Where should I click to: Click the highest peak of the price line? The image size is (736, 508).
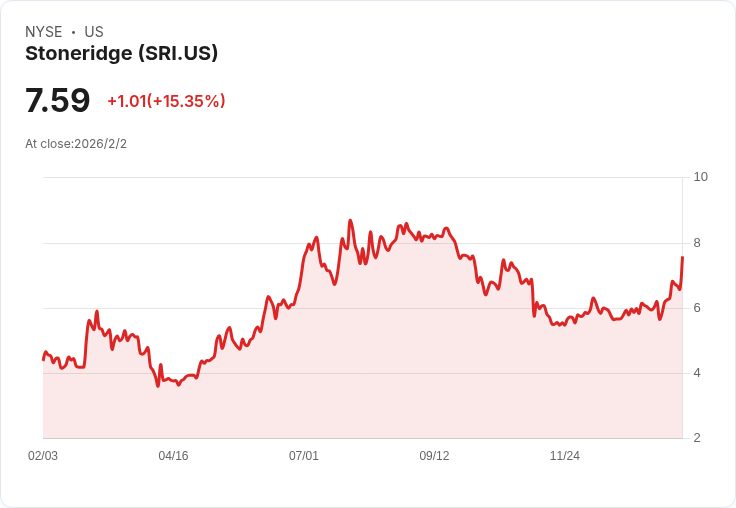[350, 221]
